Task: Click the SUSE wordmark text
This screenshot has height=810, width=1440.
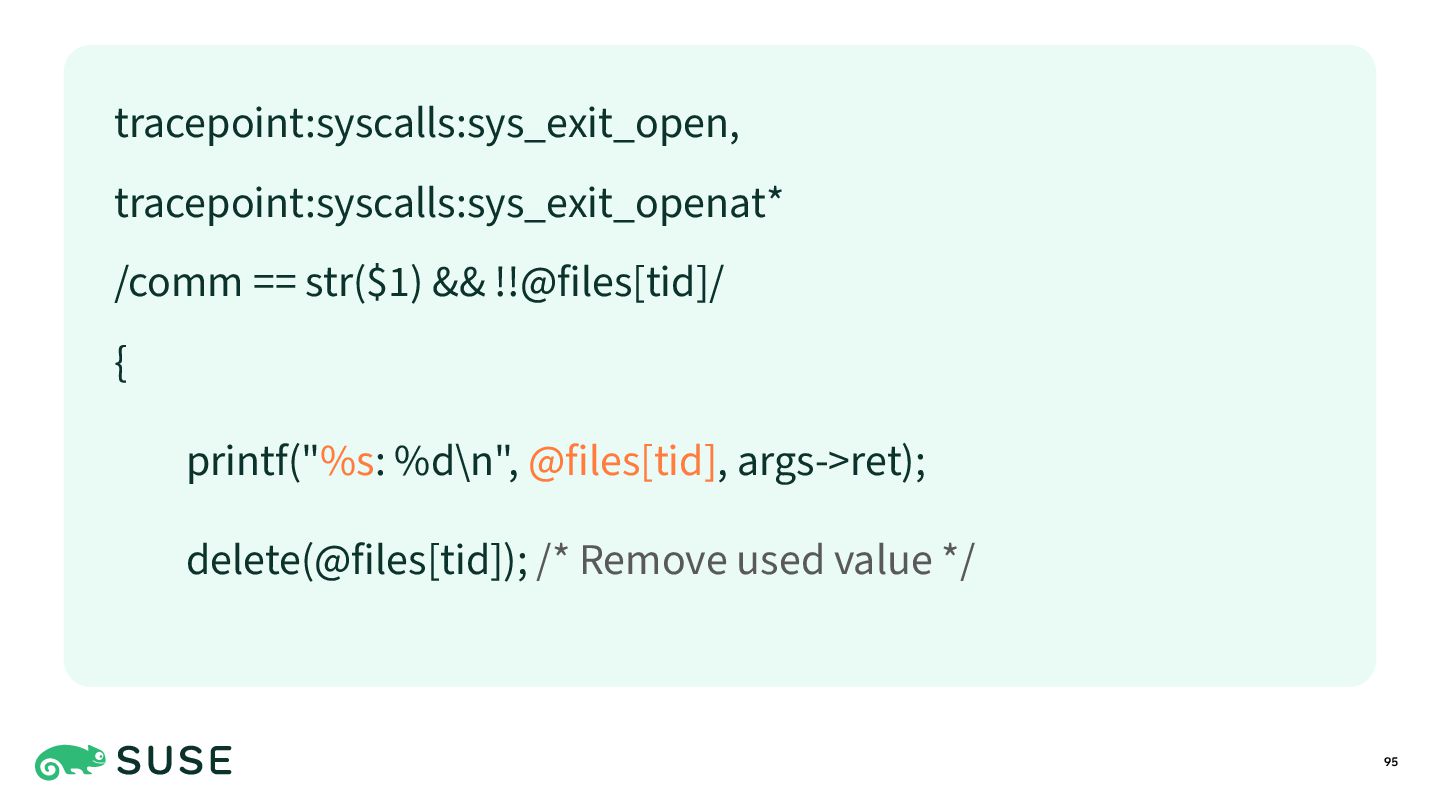Action: tap(175, 762)
